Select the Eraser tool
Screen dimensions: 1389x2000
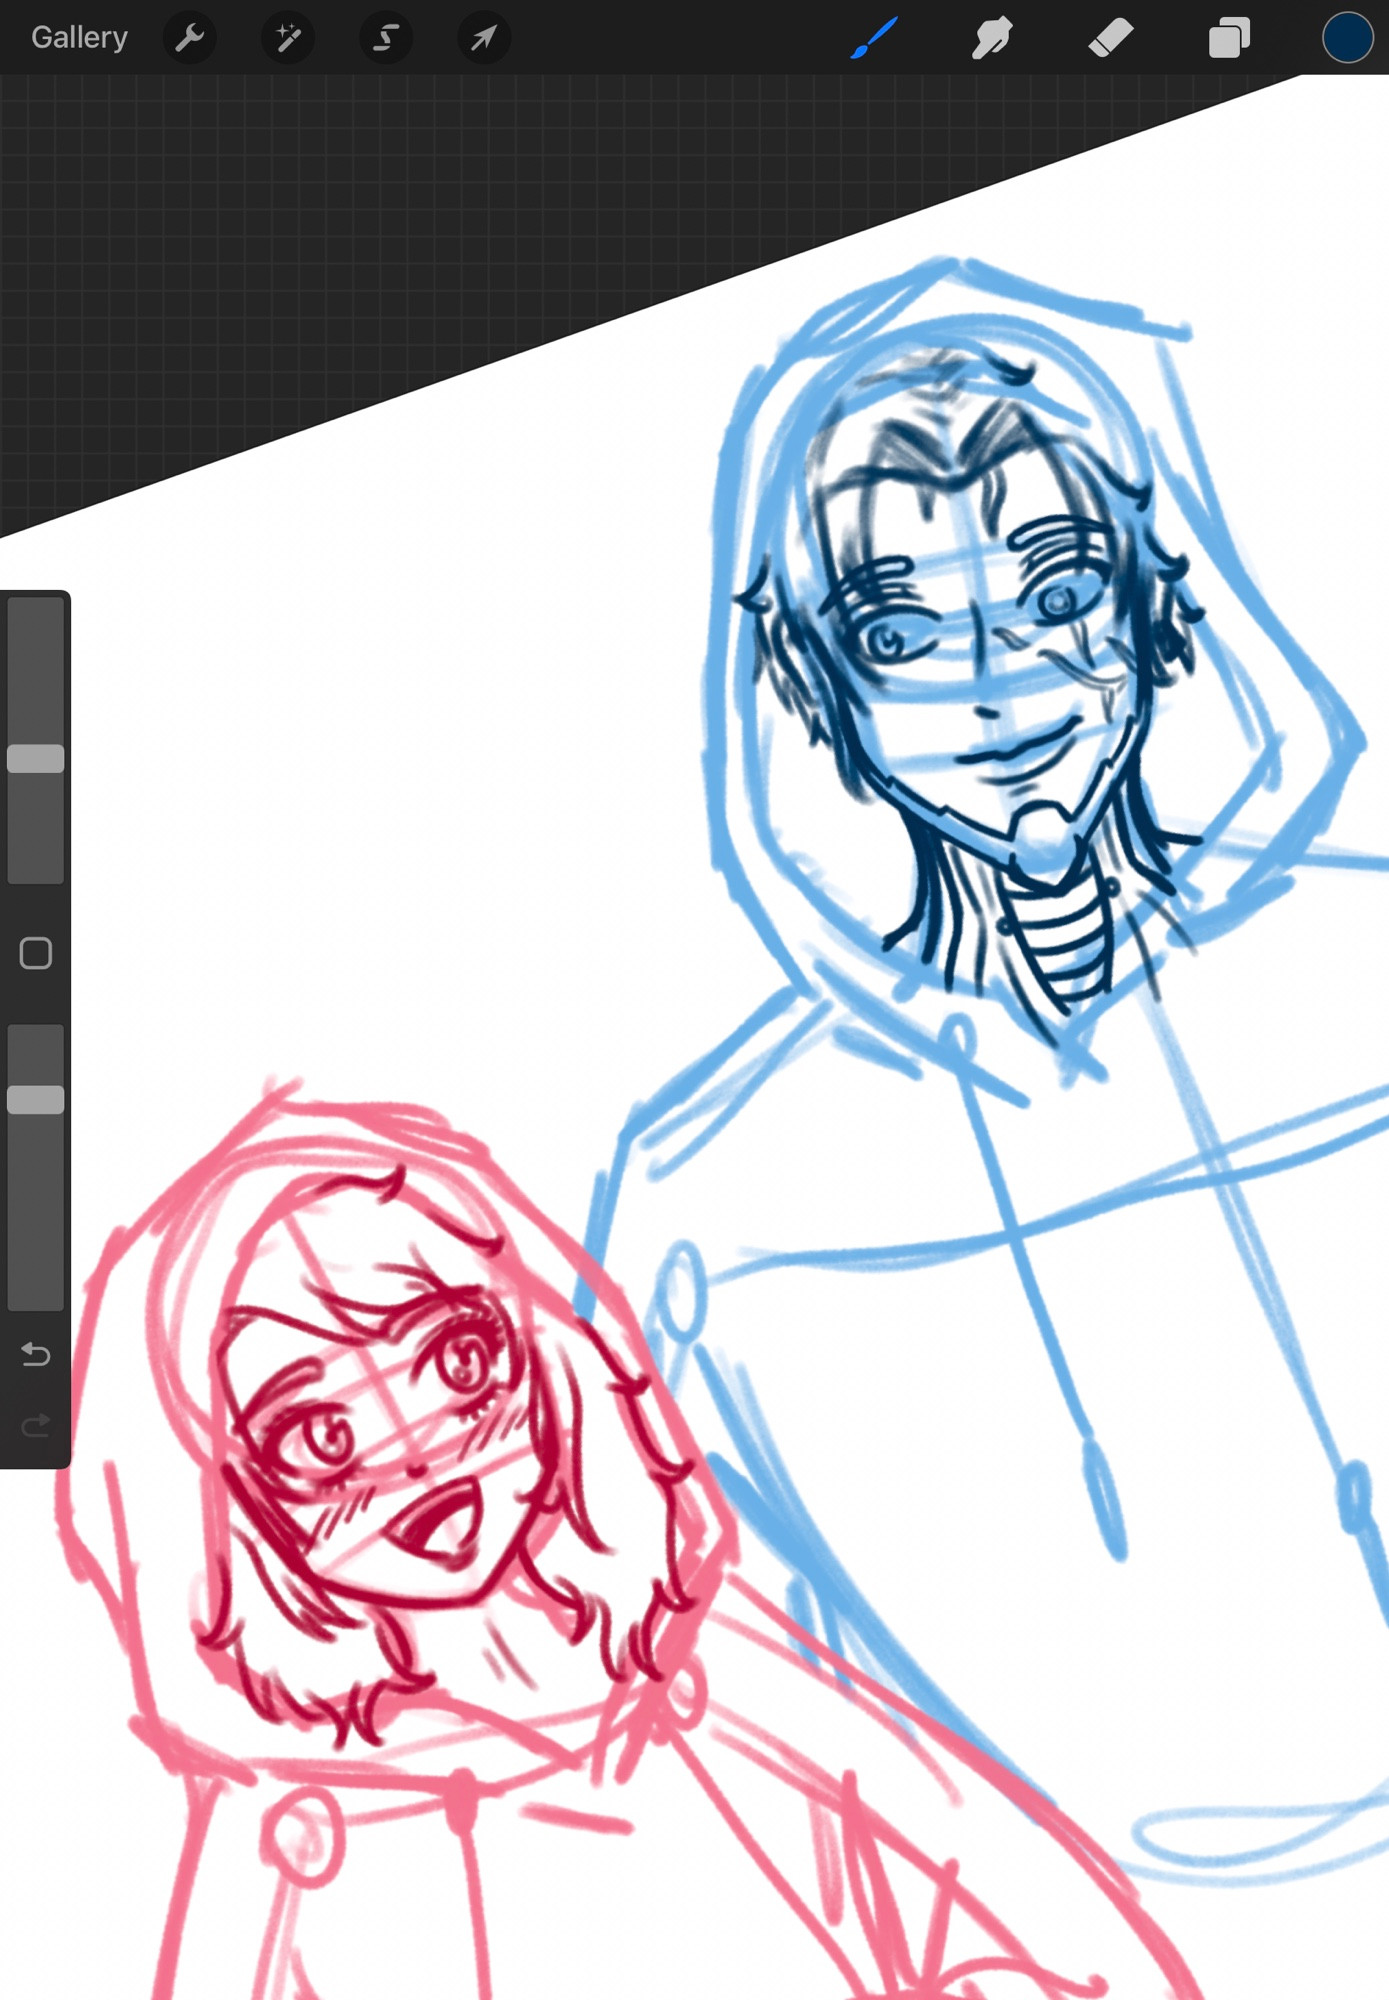coord(1110,38)
